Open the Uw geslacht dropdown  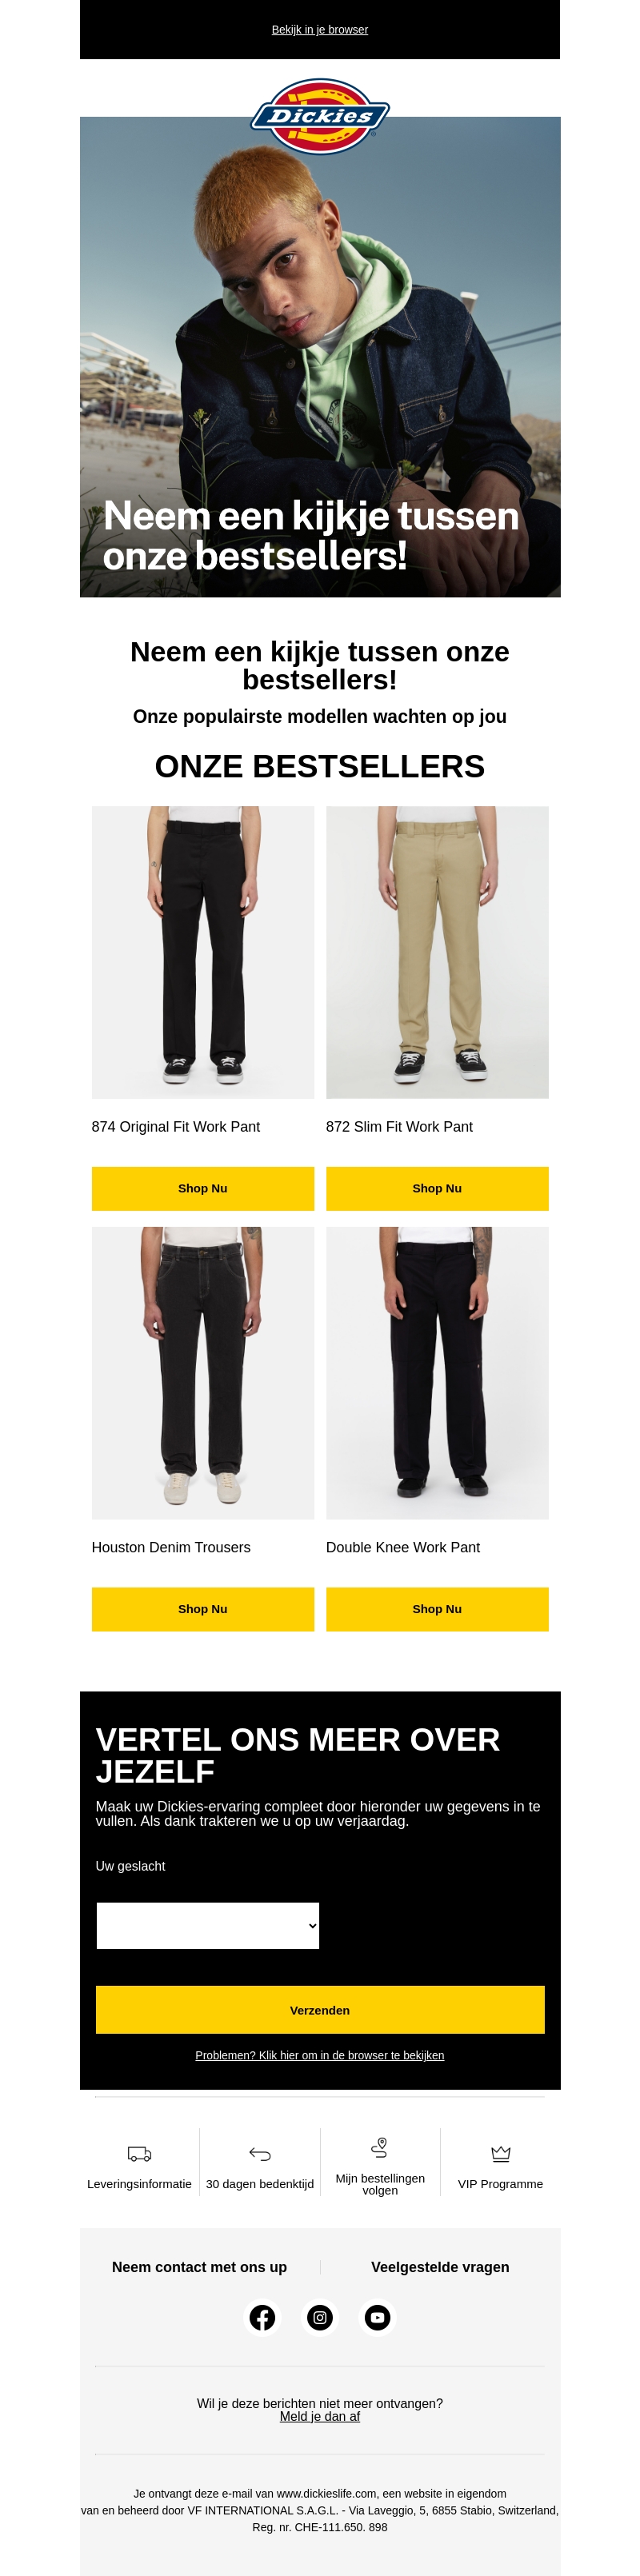click(x=208, y=1925)
